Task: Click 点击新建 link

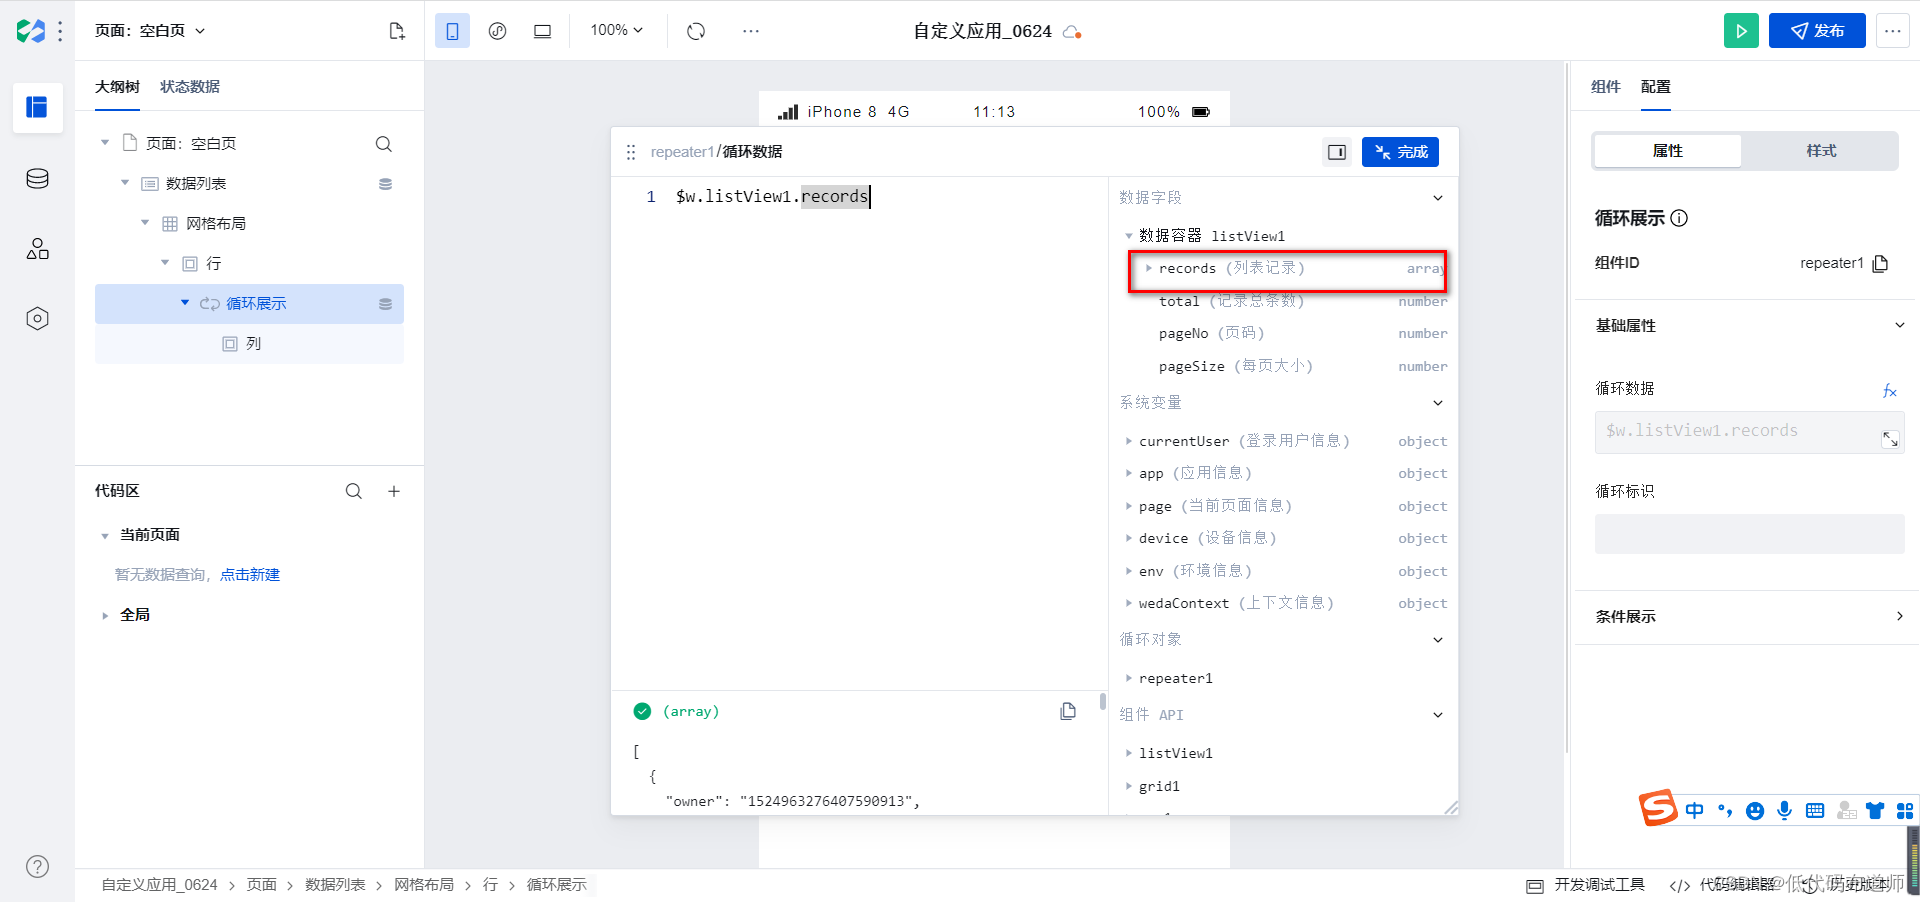Action: click(250, 575)
